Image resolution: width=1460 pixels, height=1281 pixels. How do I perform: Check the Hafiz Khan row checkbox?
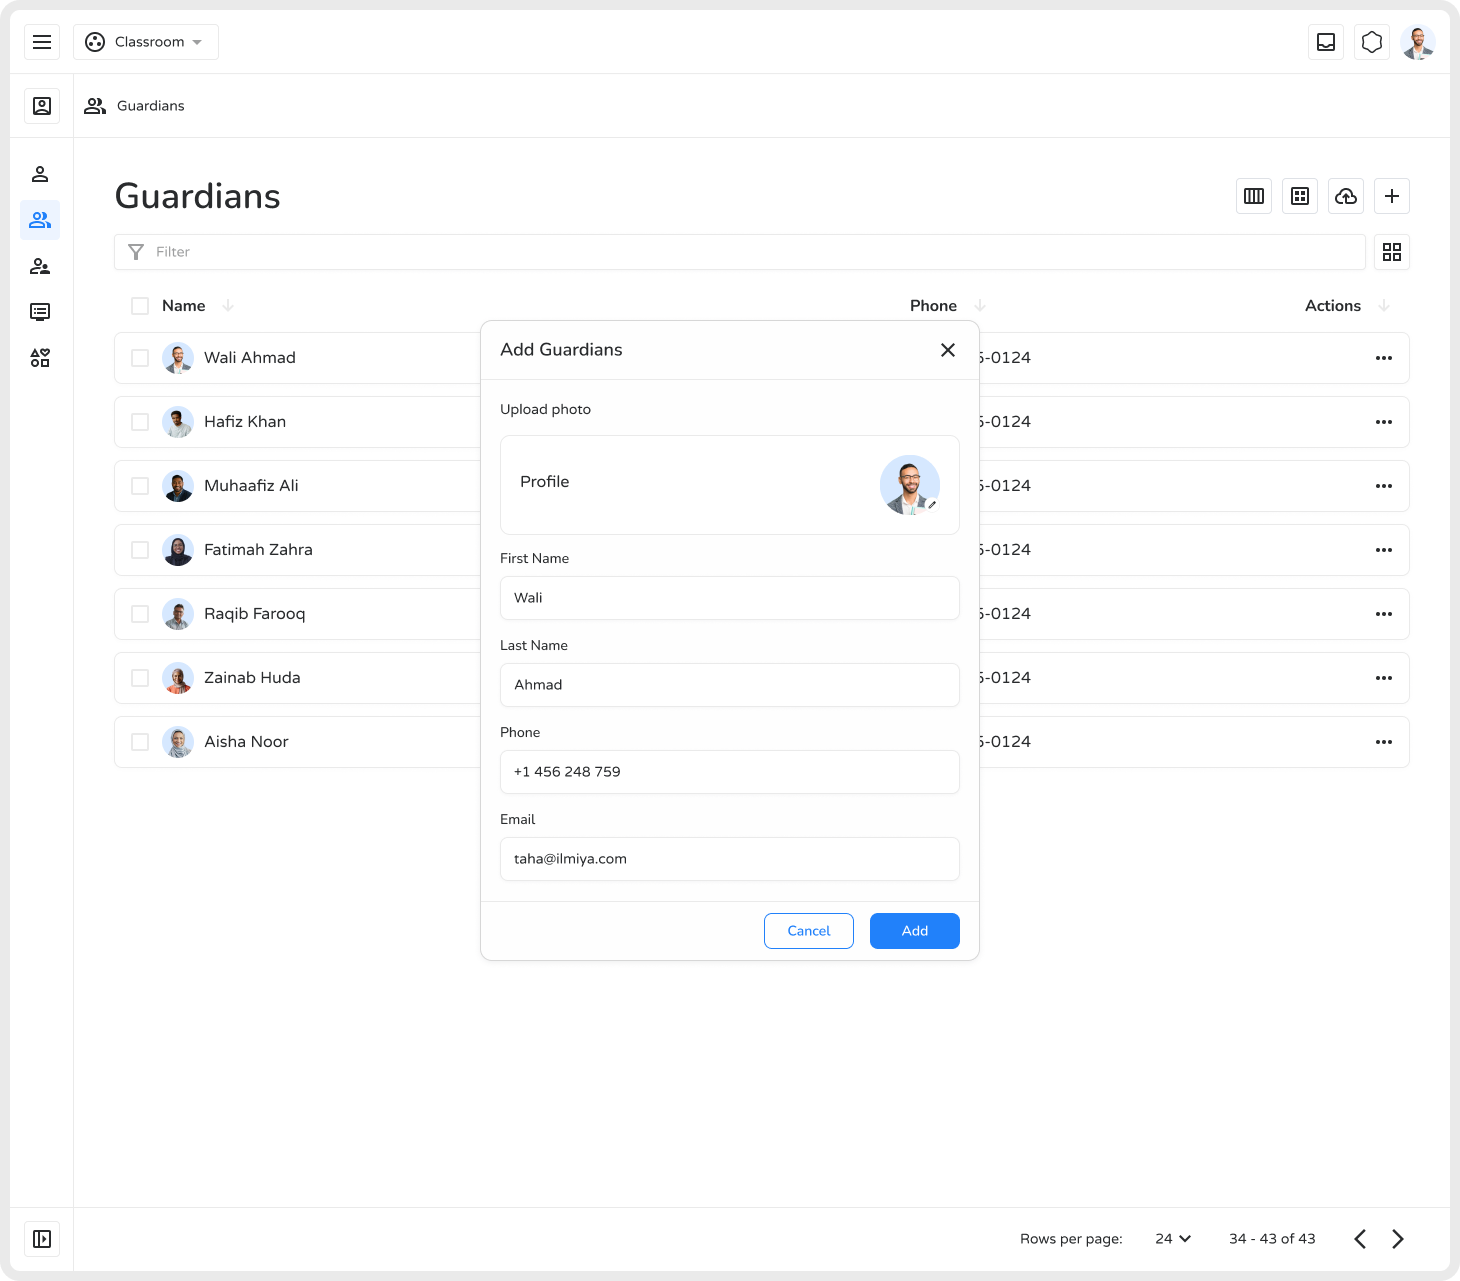tap(140, 422)
